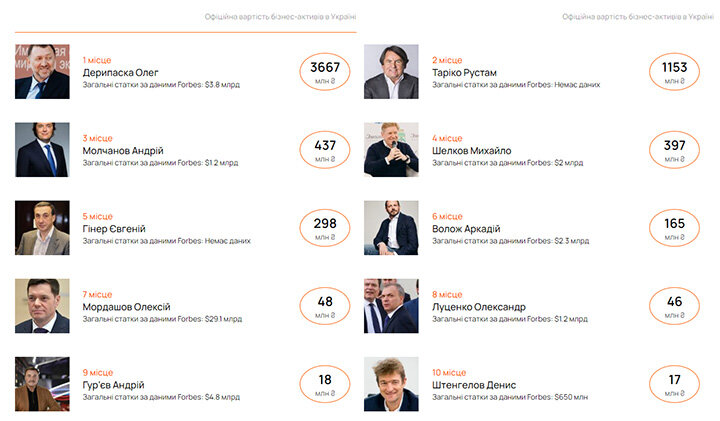Viewport: 720px width, 421px height.
Task: Select the portrait beside Молчанов Андрій
Action: coord(42,150)
